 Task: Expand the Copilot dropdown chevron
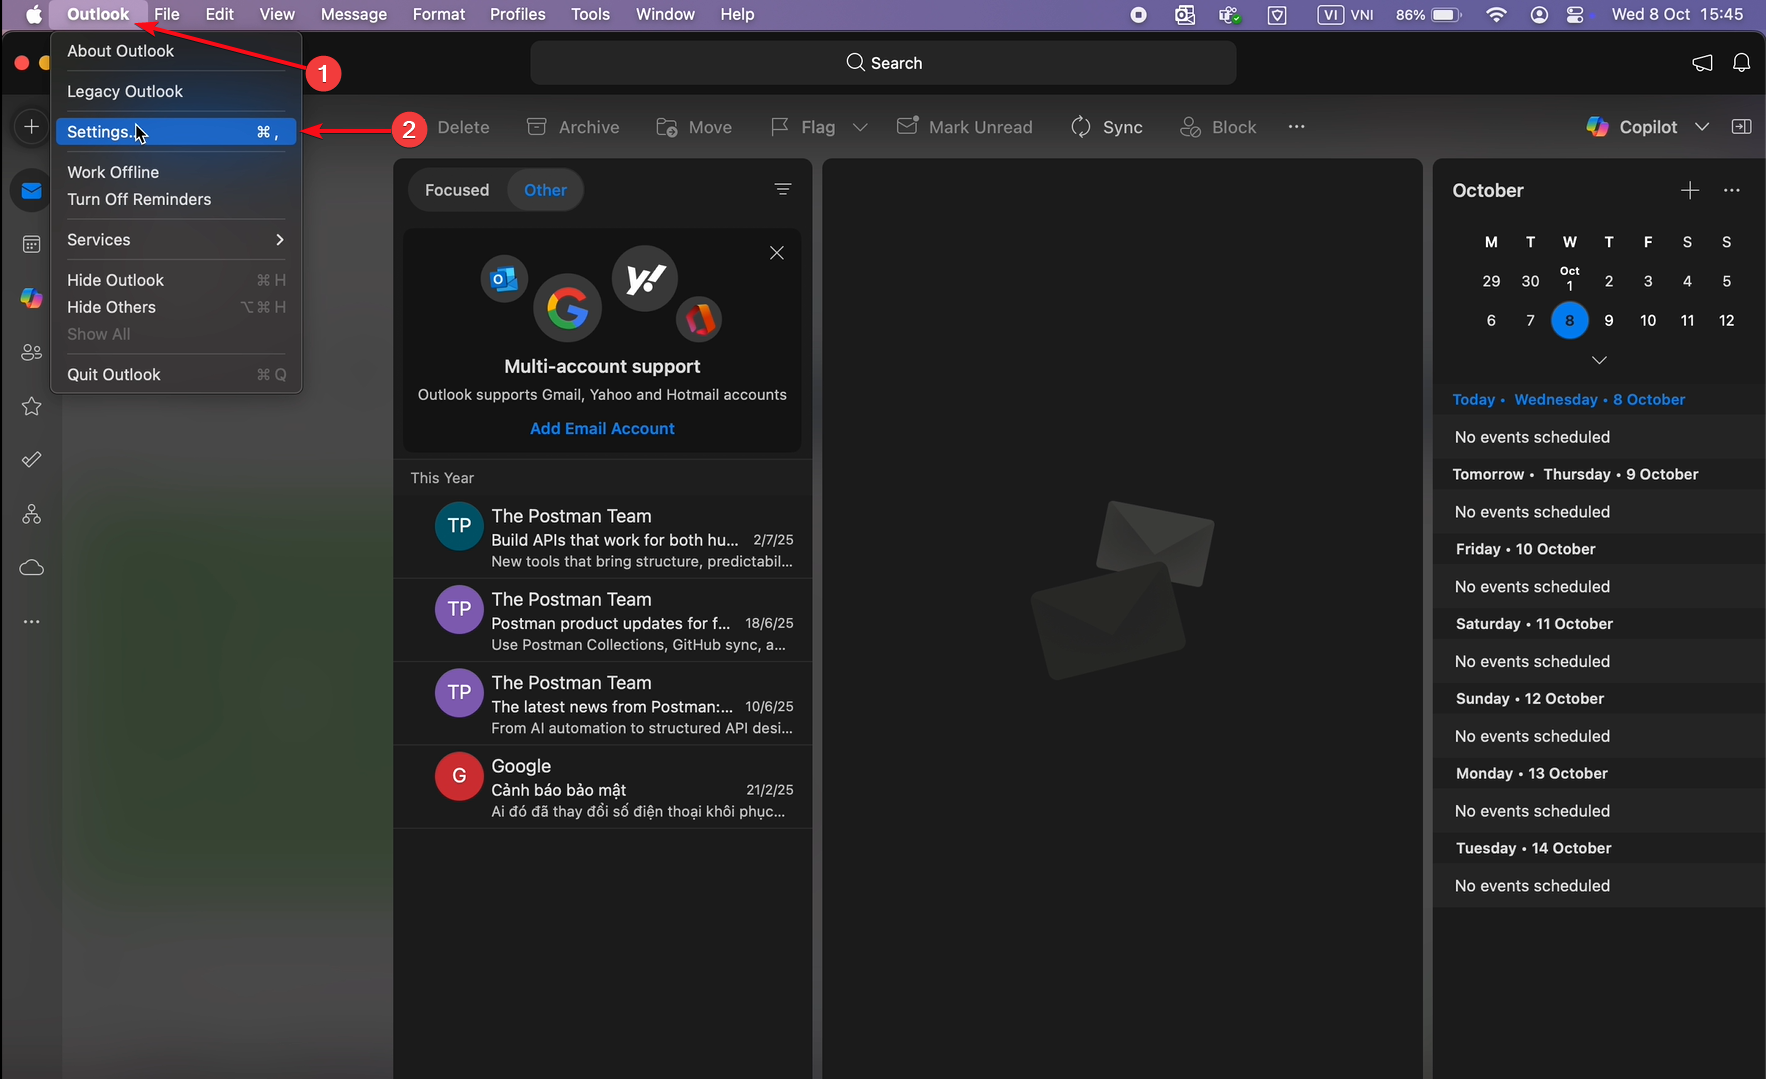(x=1702, y=127)
